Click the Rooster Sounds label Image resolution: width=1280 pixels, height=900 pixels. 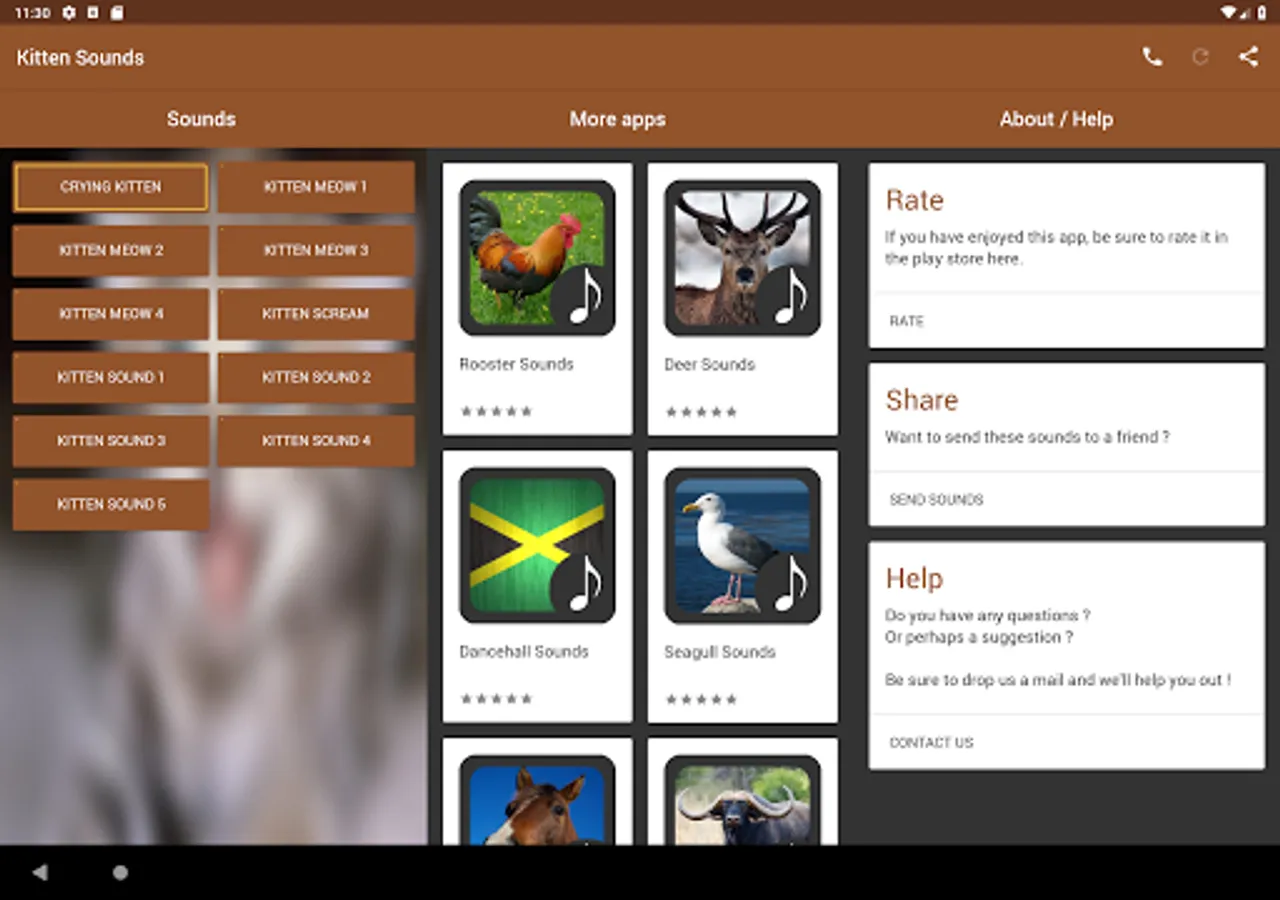517,364
